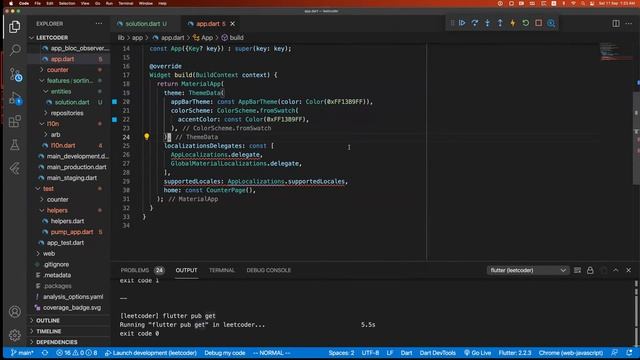Open the Widget Inspector icon in debug toolbar
Viewport: 640px width, 360px height.
point(551,23)
